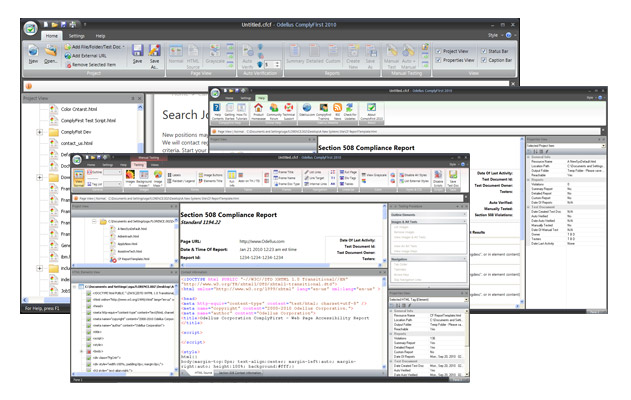Collapse the C:\Documents and Settings folder node

pyautogui.click(x=94, y=221)
